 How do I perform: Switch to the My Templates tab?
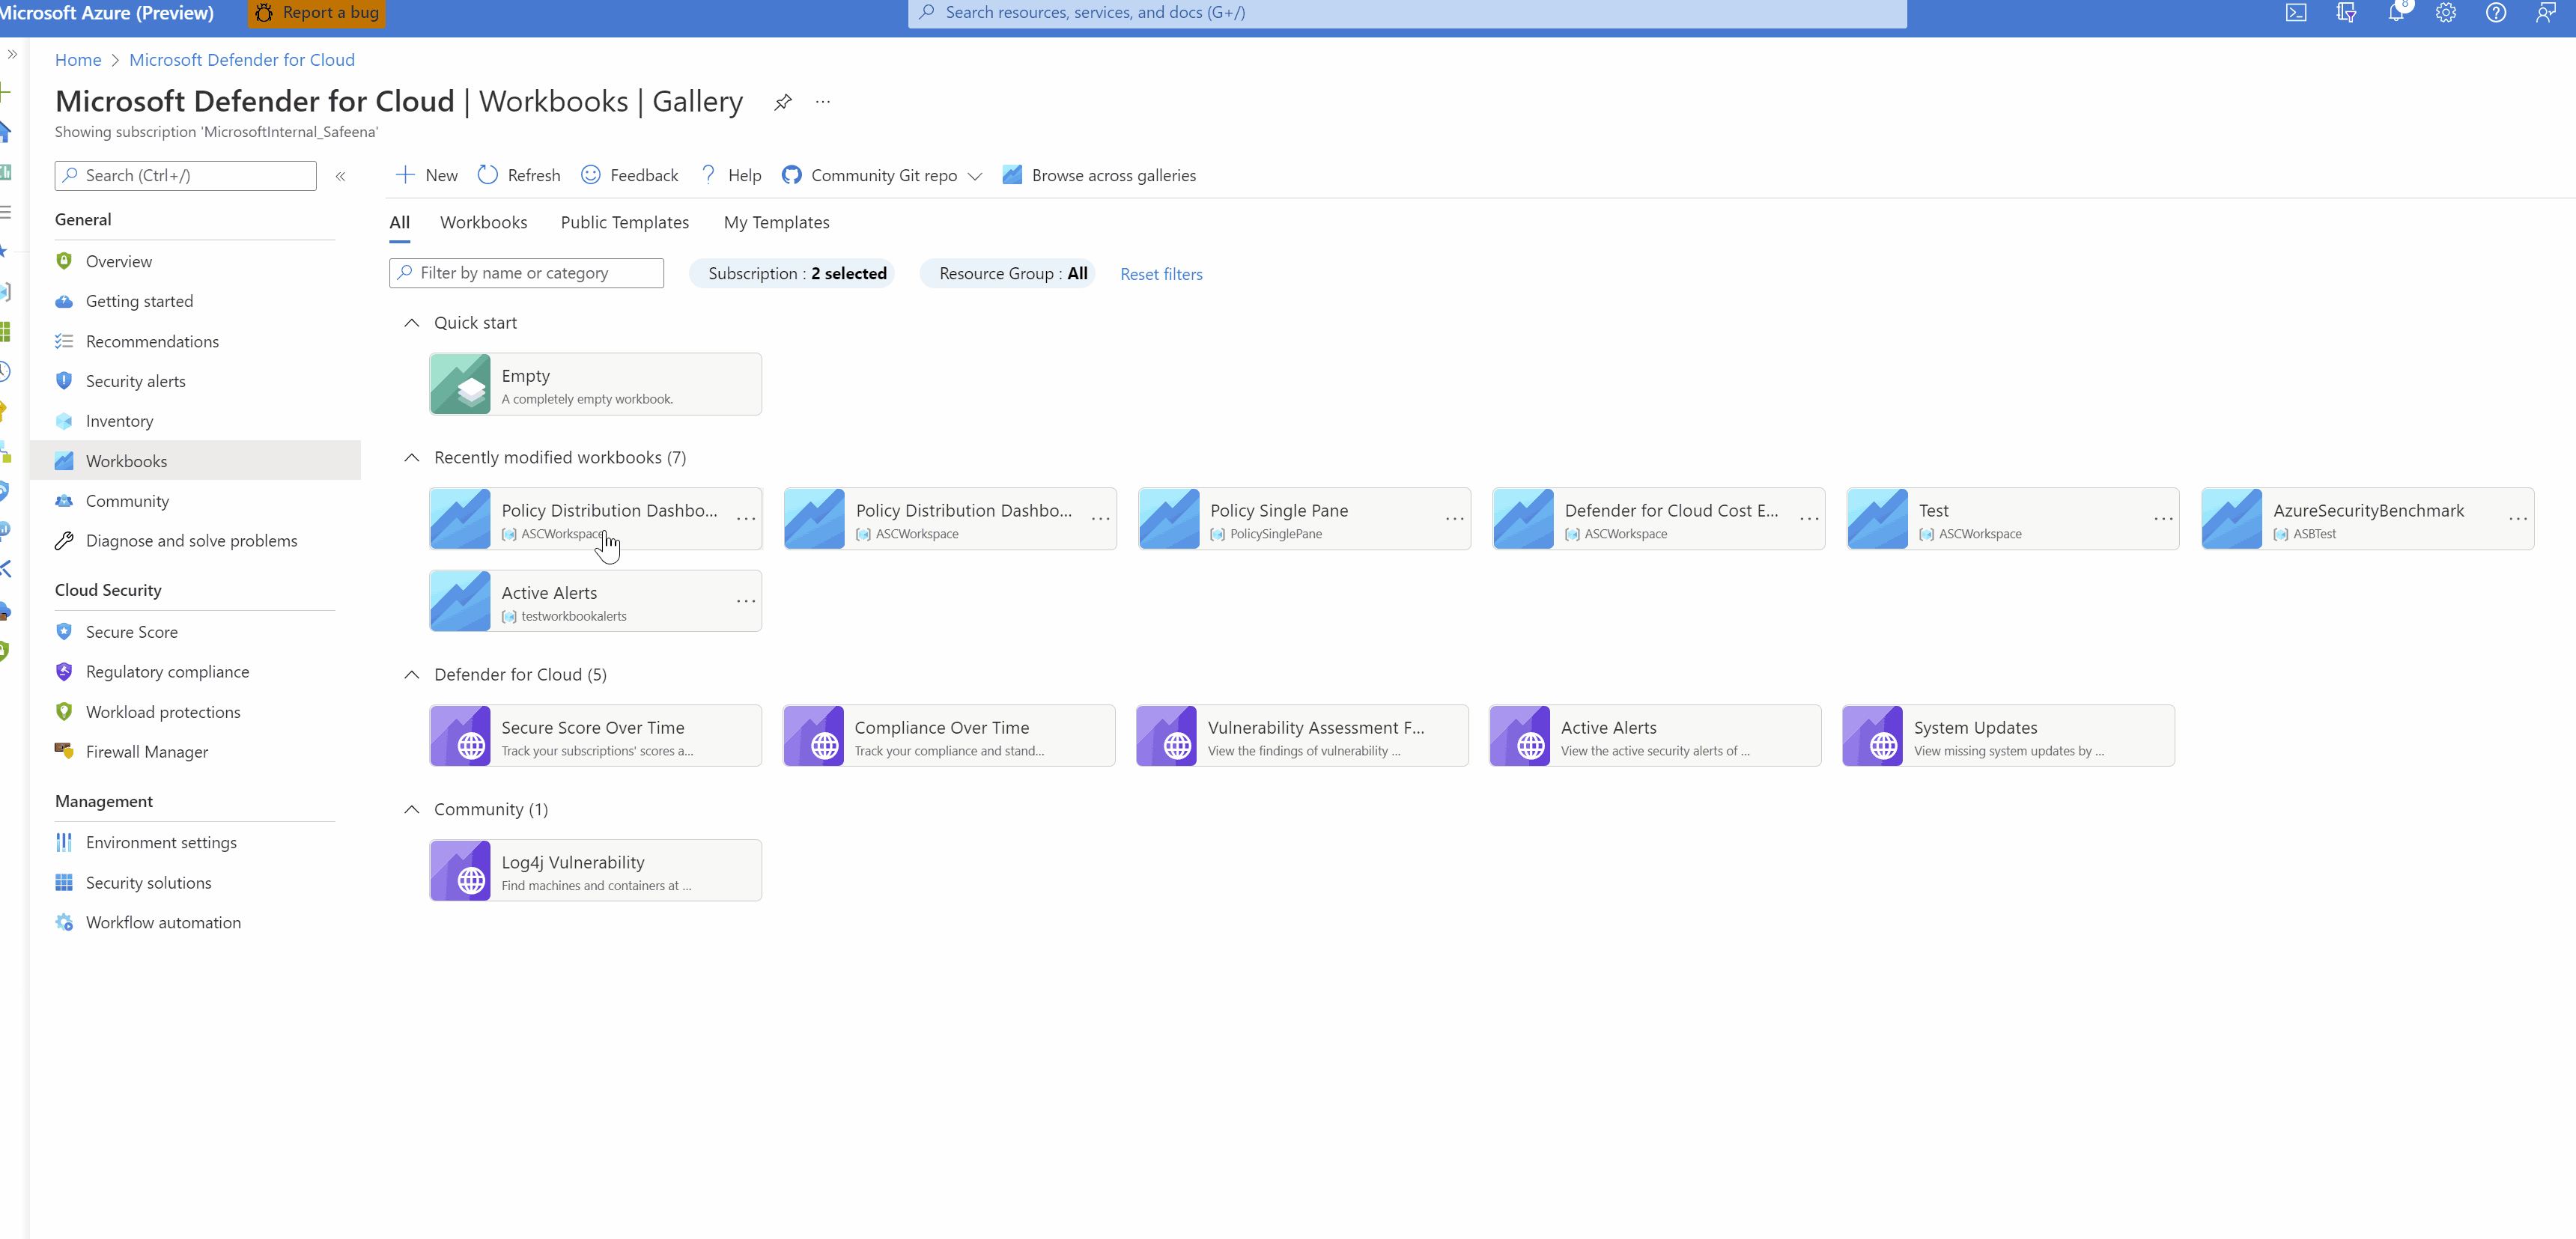pos(776,222)
